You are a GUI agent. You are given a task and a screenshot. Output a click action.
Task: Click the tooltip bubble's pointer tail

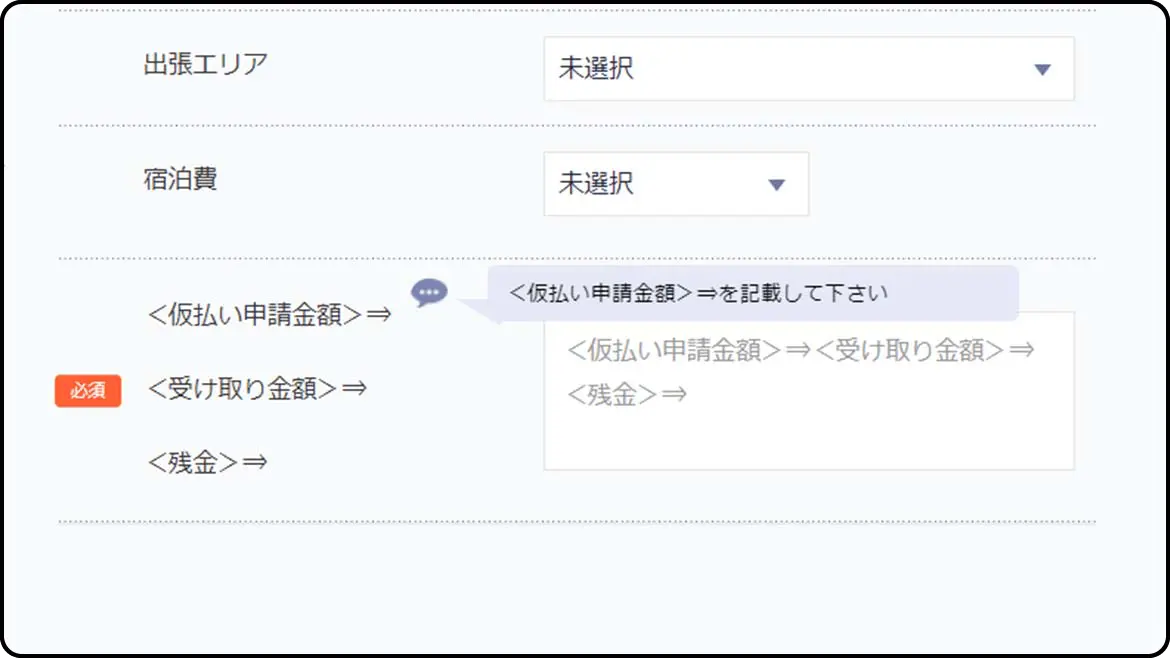[482, 313]
